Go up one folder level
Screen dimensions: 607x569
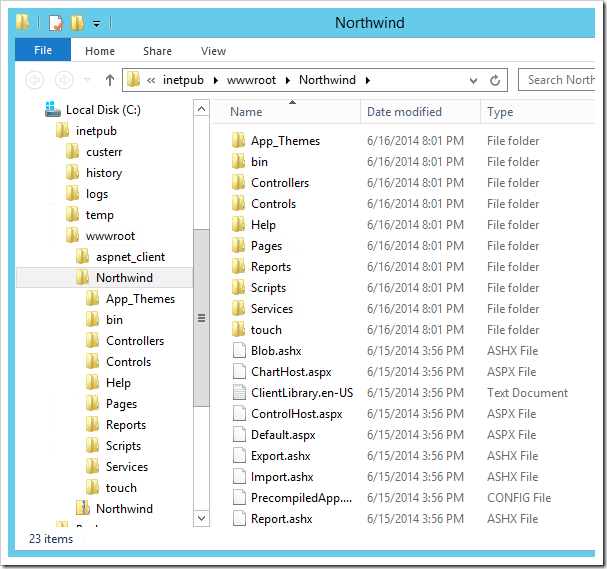110,80
